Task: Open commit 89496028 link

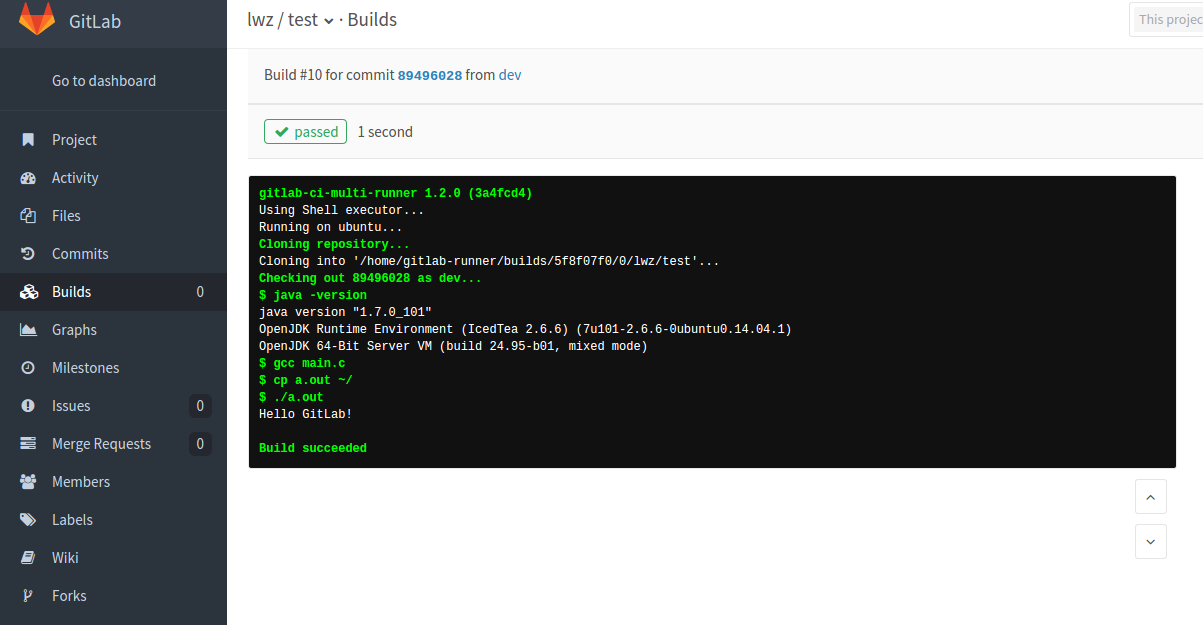Action: click(430, 75)
